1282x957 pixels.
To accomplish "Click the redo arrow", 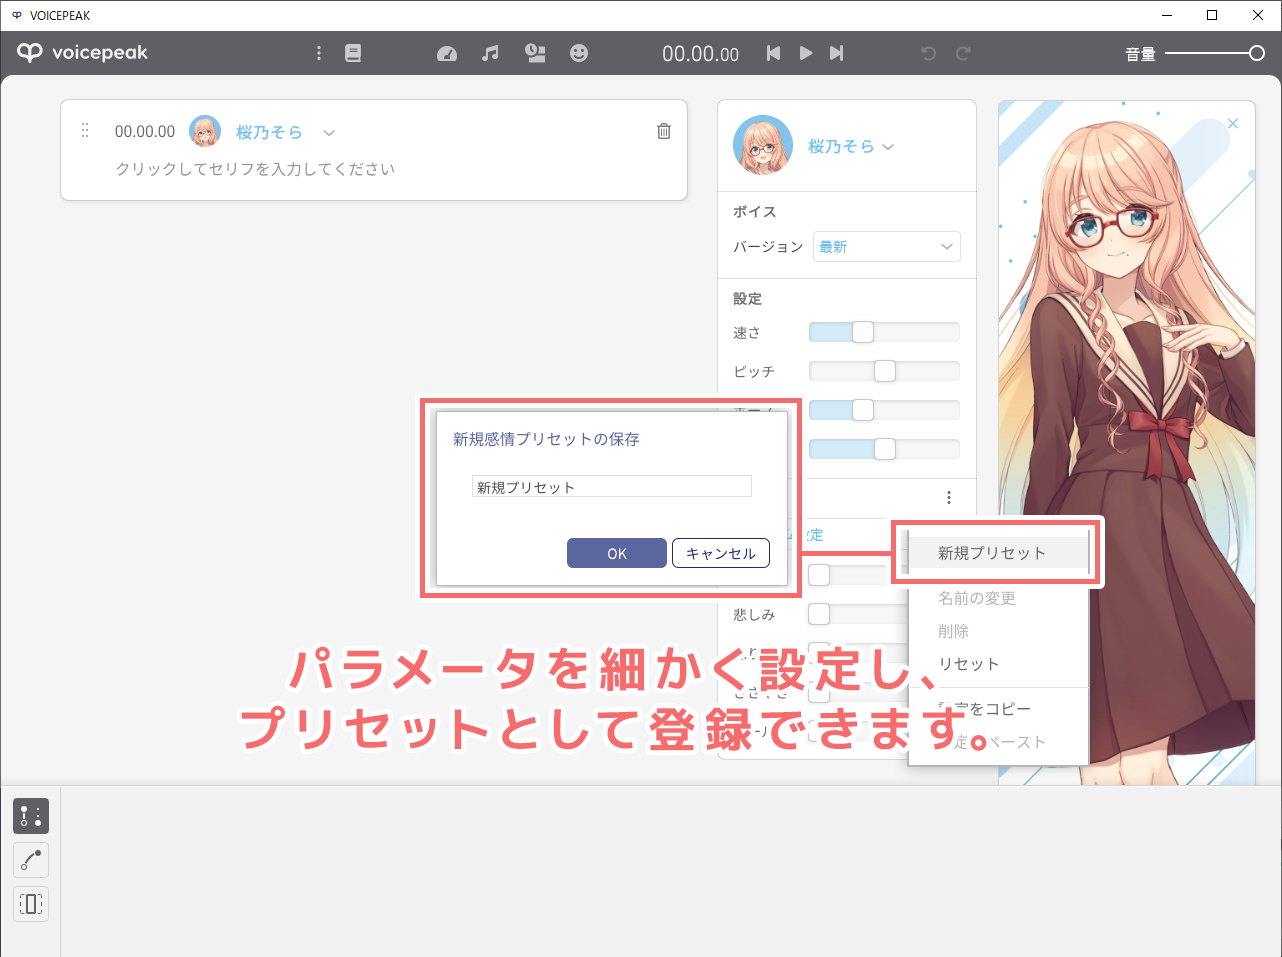I will [x=963, y=53].
